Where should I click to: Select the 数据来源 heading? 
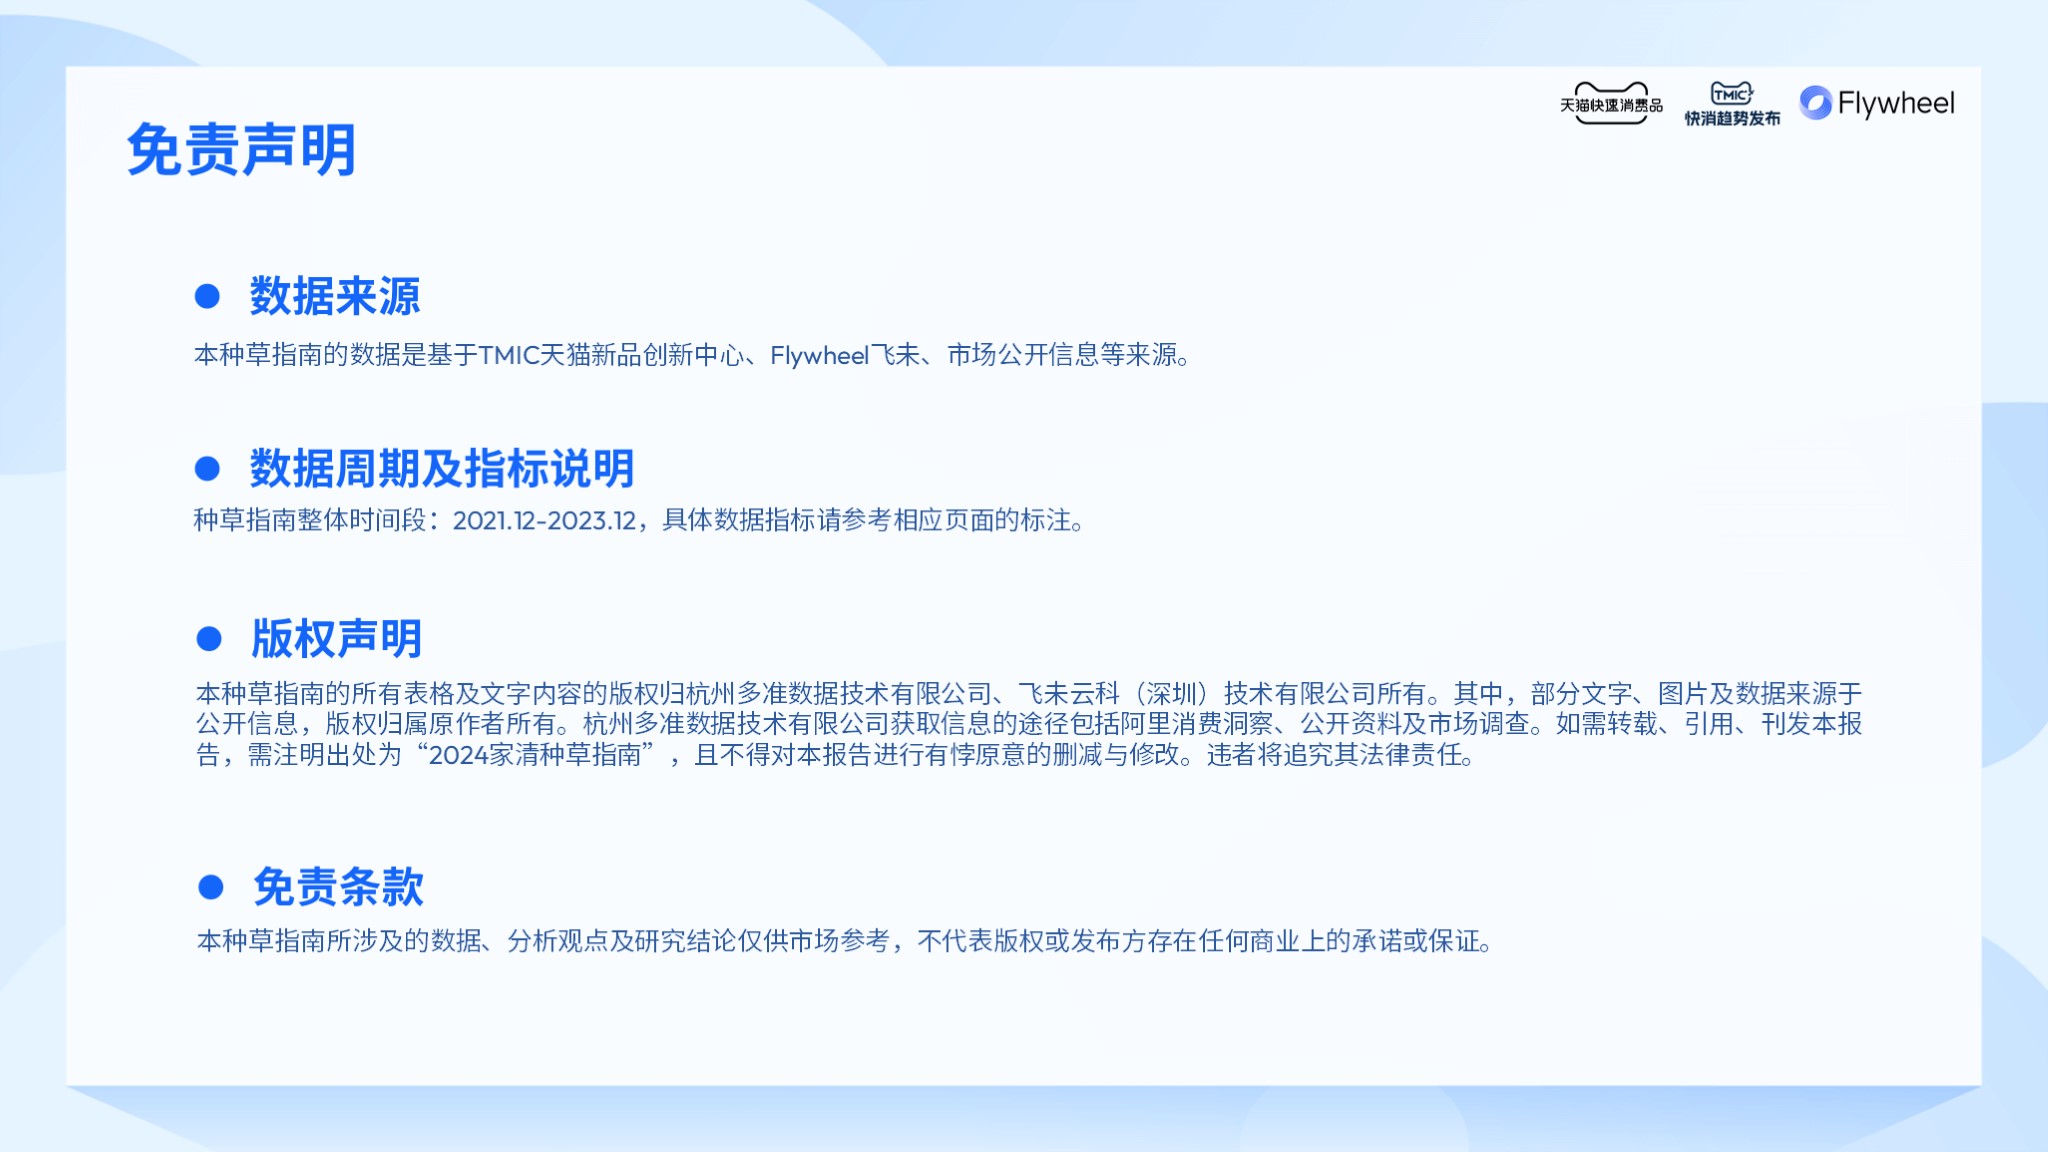coord(335,296)
